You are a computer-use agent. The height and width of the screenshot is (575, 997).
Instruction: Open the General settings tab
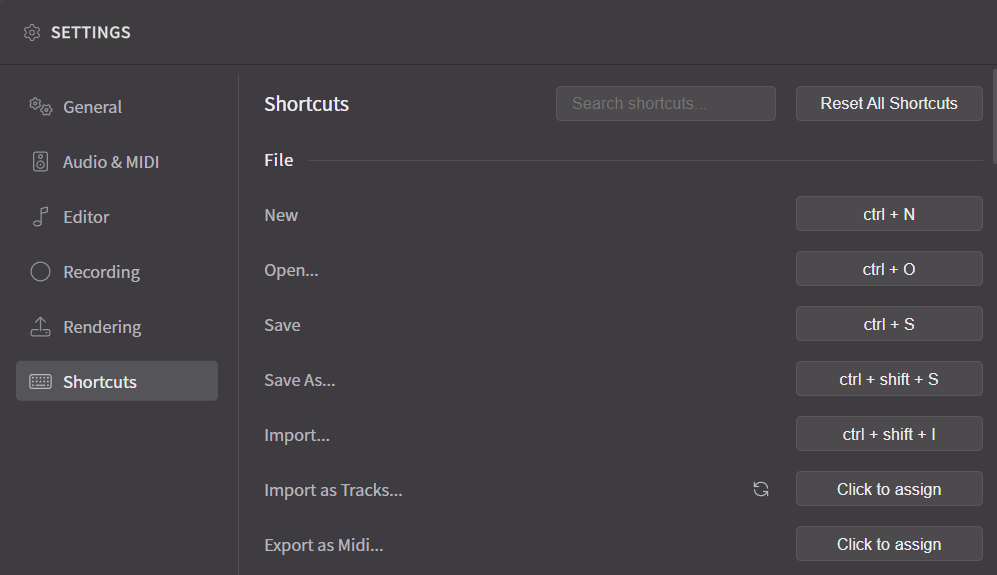(x=117, y=107)
